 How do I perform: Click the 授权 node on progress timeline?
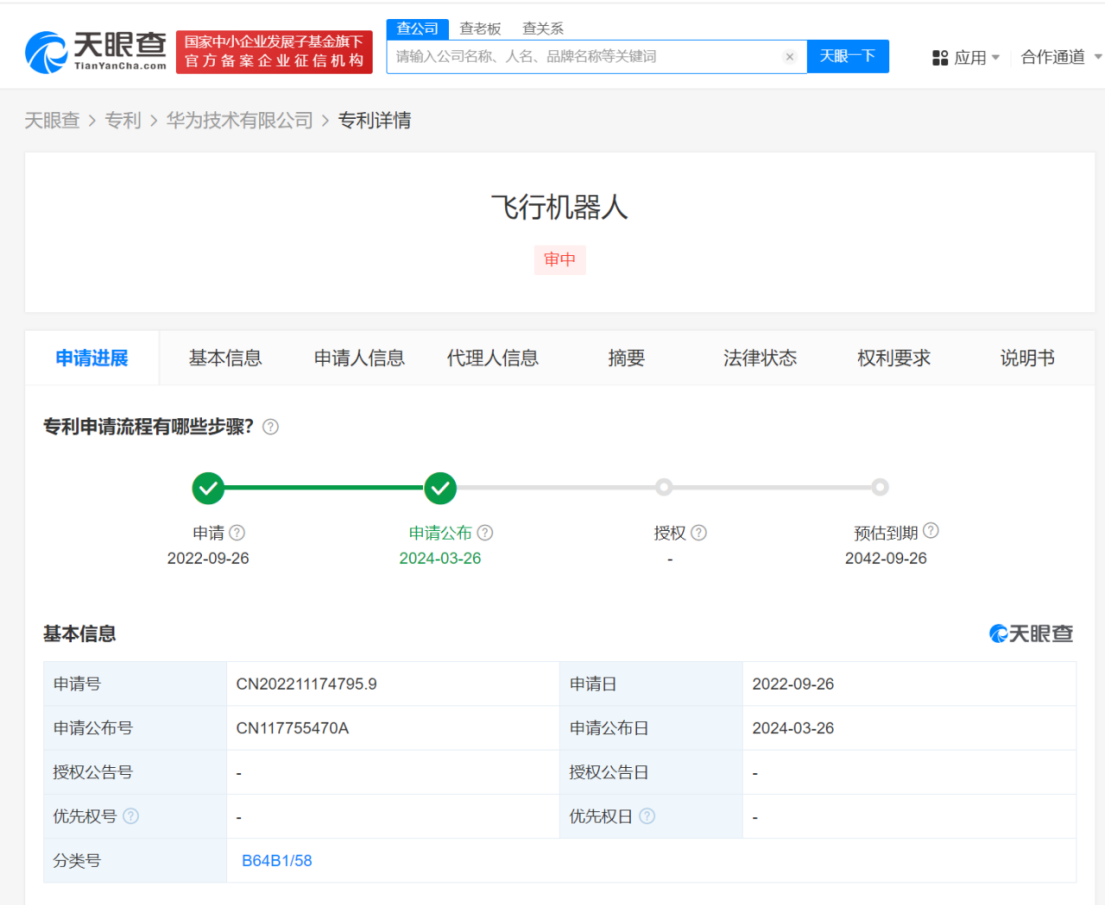point(664,487)
